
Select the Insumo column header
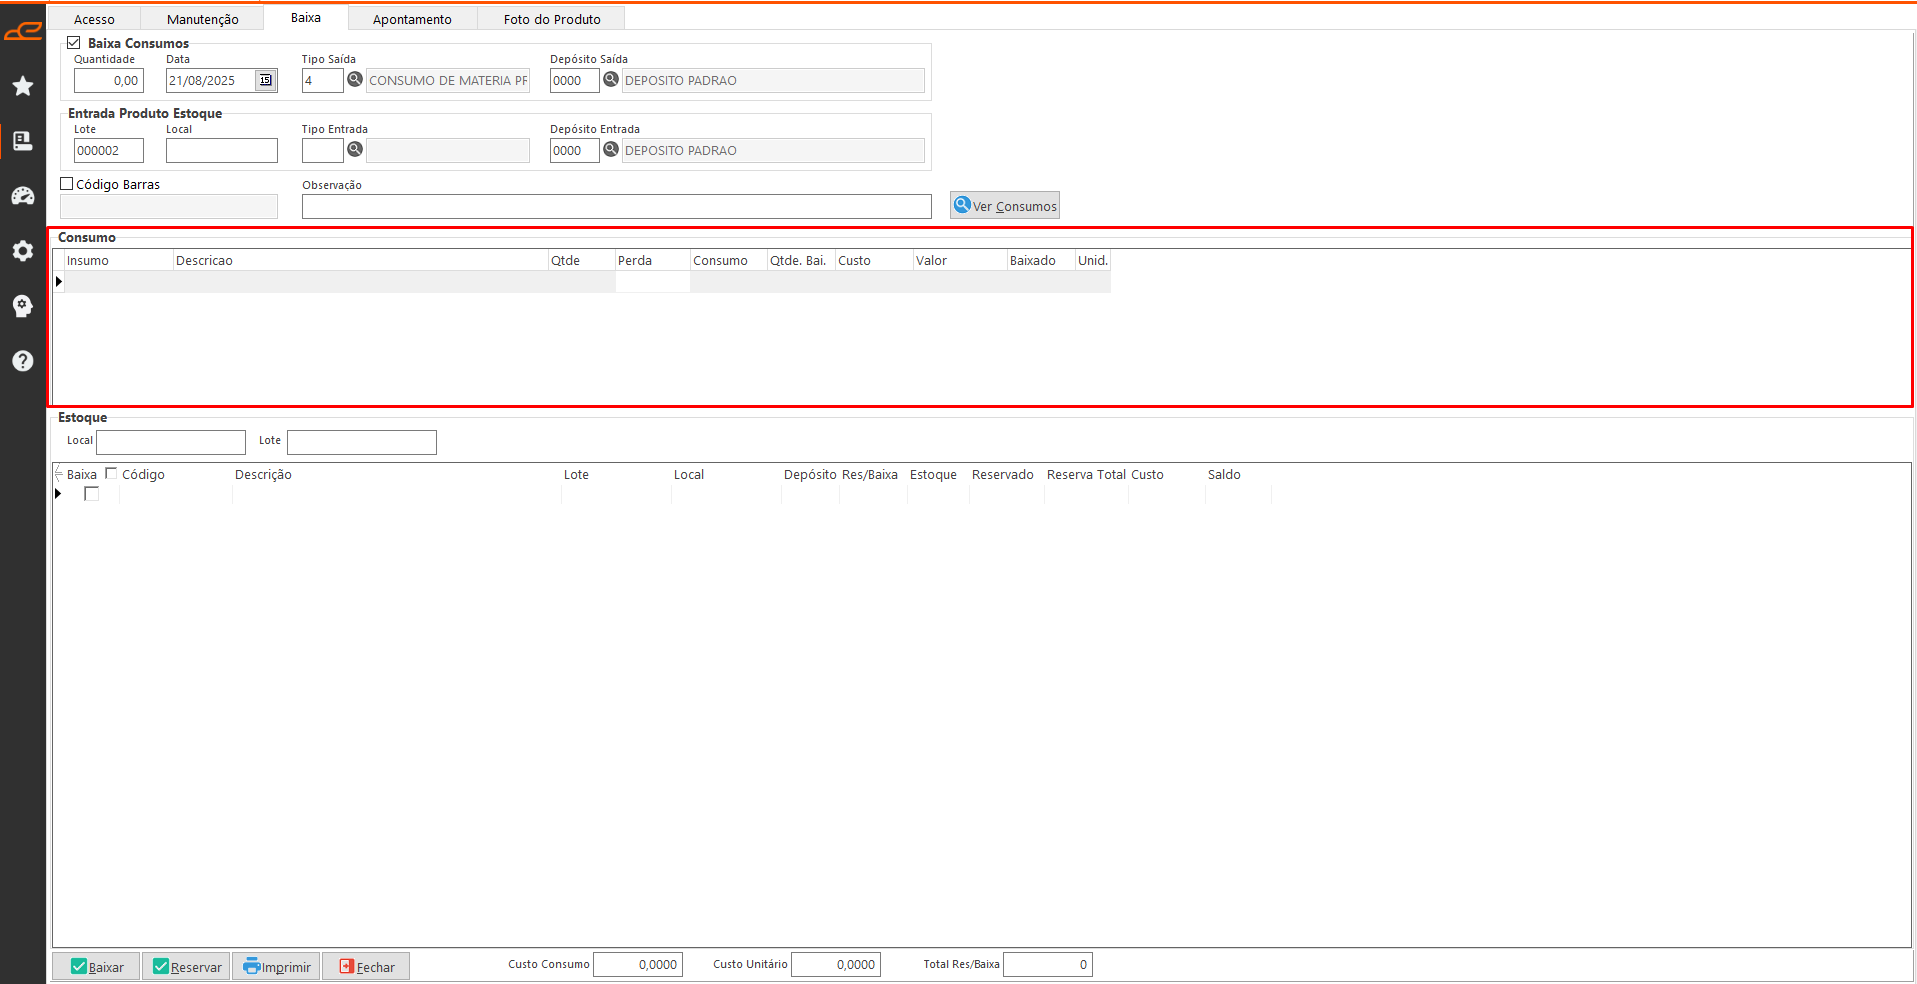pos(118,261)
